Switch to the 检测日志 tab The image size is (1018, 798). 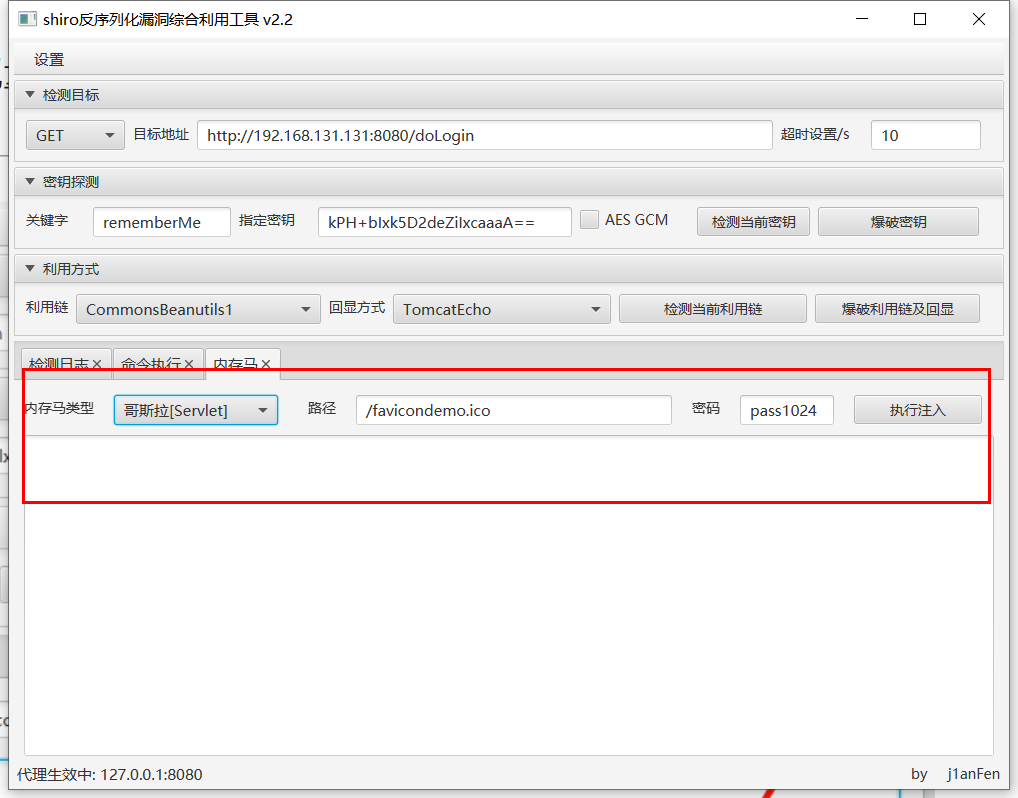click(x=58, y=364)
